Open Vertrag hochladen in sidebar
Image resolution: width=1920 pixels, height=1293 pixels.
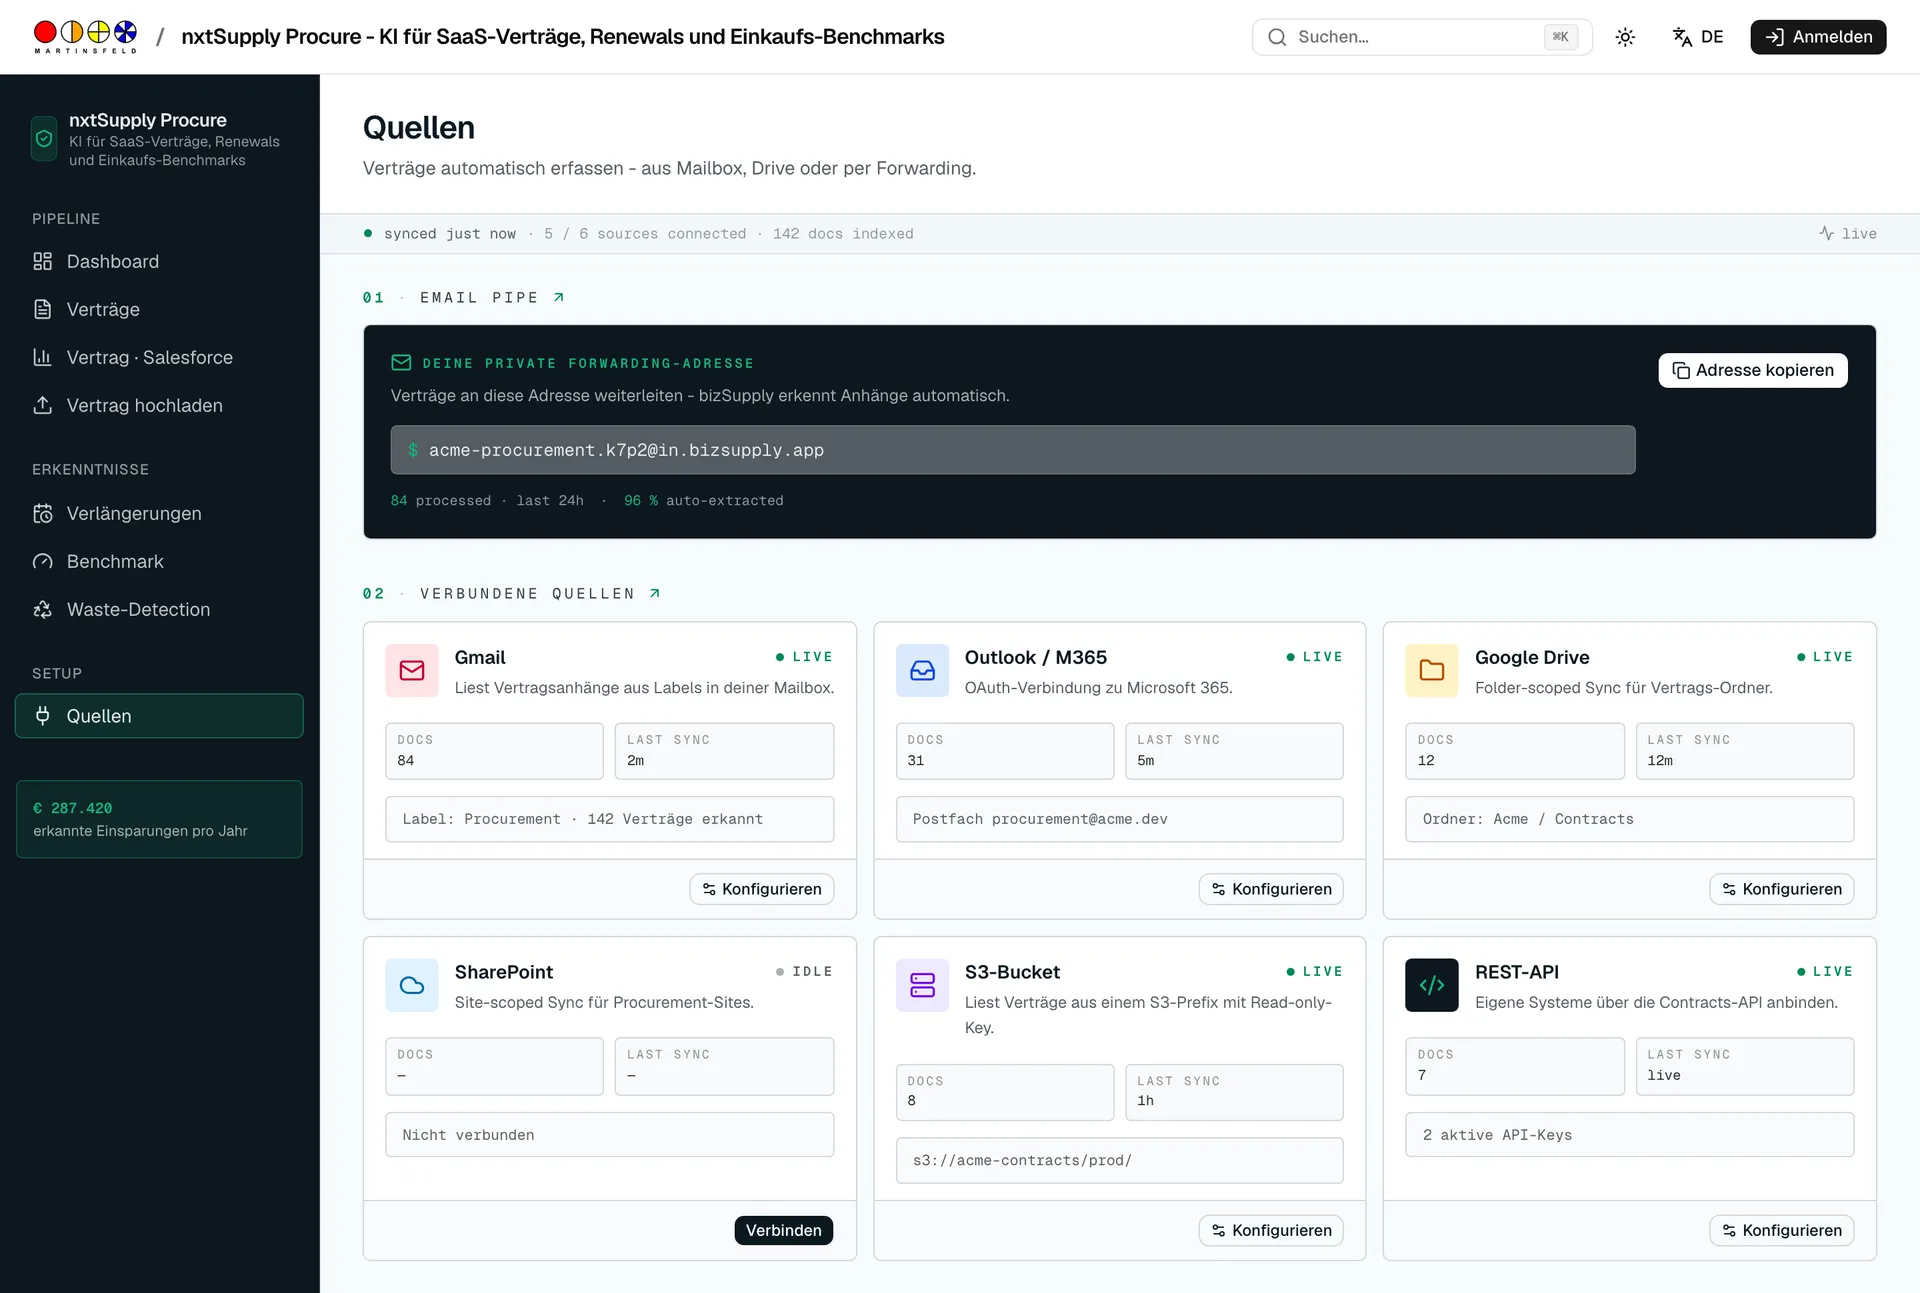coord(159,405)
